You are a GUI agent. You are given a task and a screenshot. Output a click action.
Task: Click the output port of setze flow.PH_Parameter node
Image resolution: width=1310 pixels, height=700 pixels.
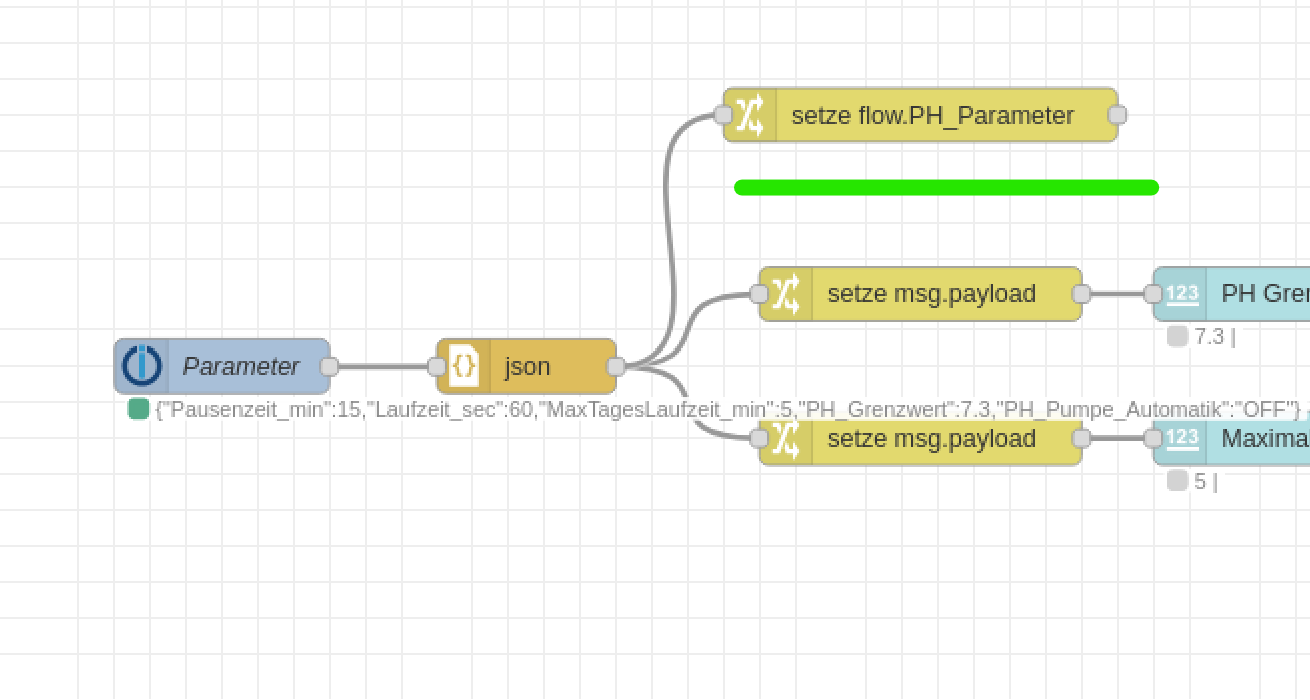click(x=1118, y=115)
